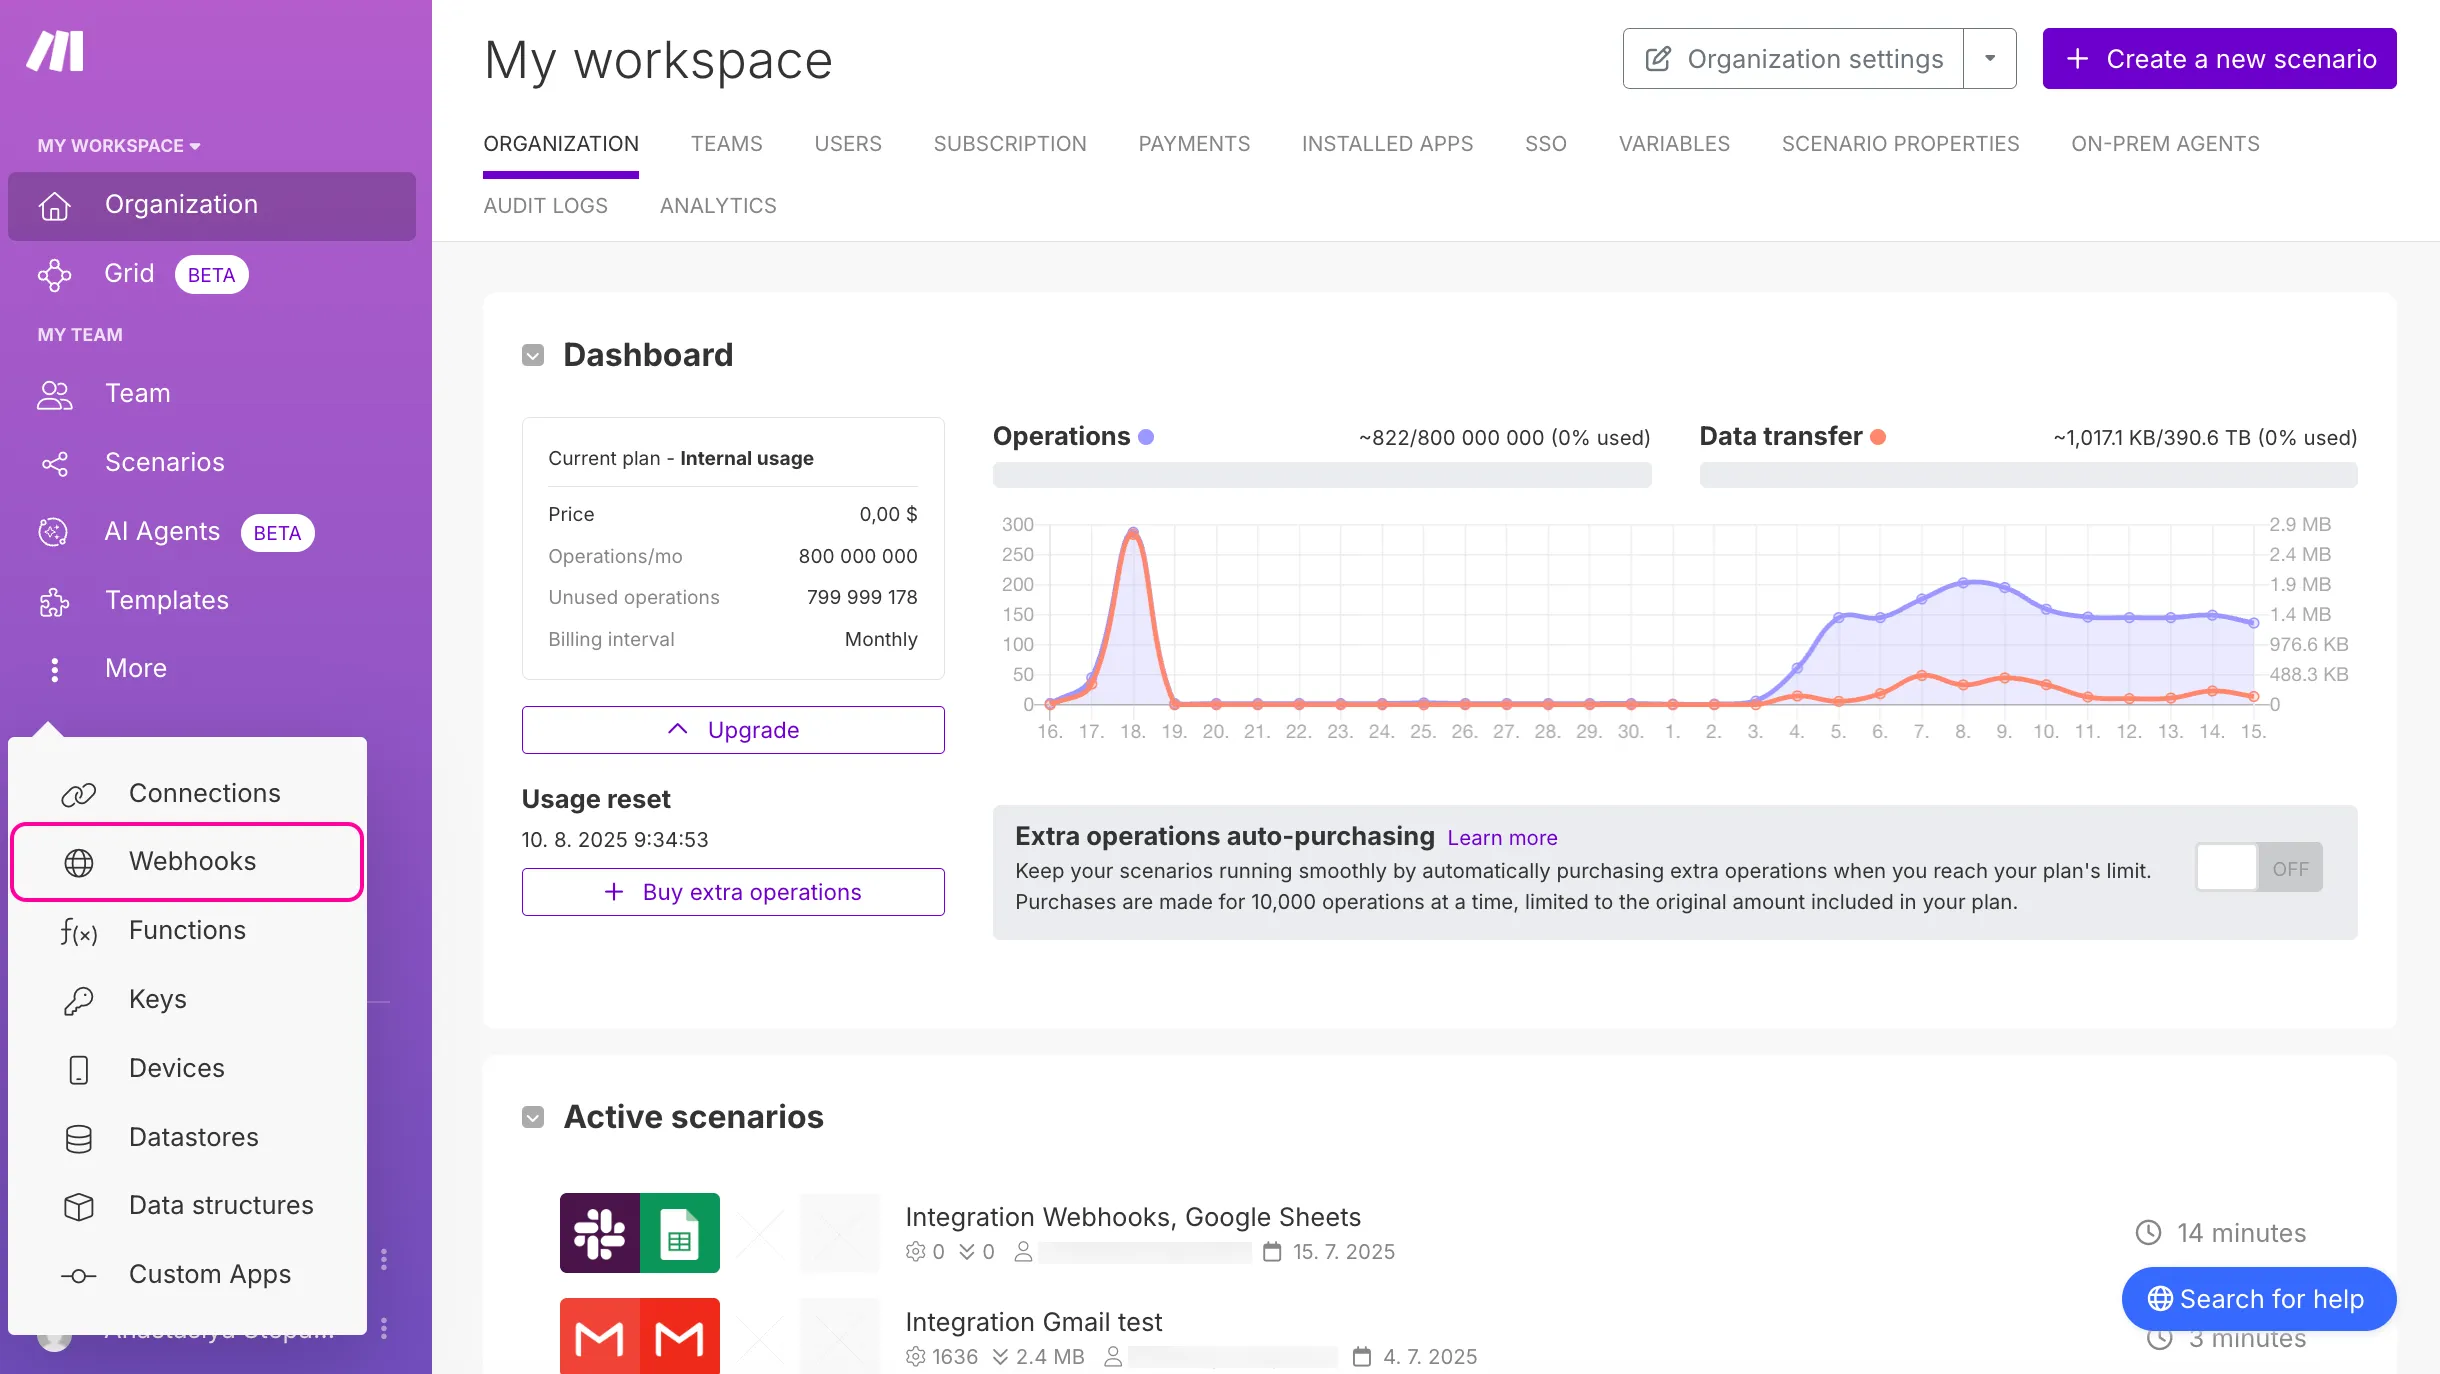The width and height of the screenshot is (2440, 1374).
Task: Open the MY WORKSPACE switcher dropdown
Action: coord(119,146)
